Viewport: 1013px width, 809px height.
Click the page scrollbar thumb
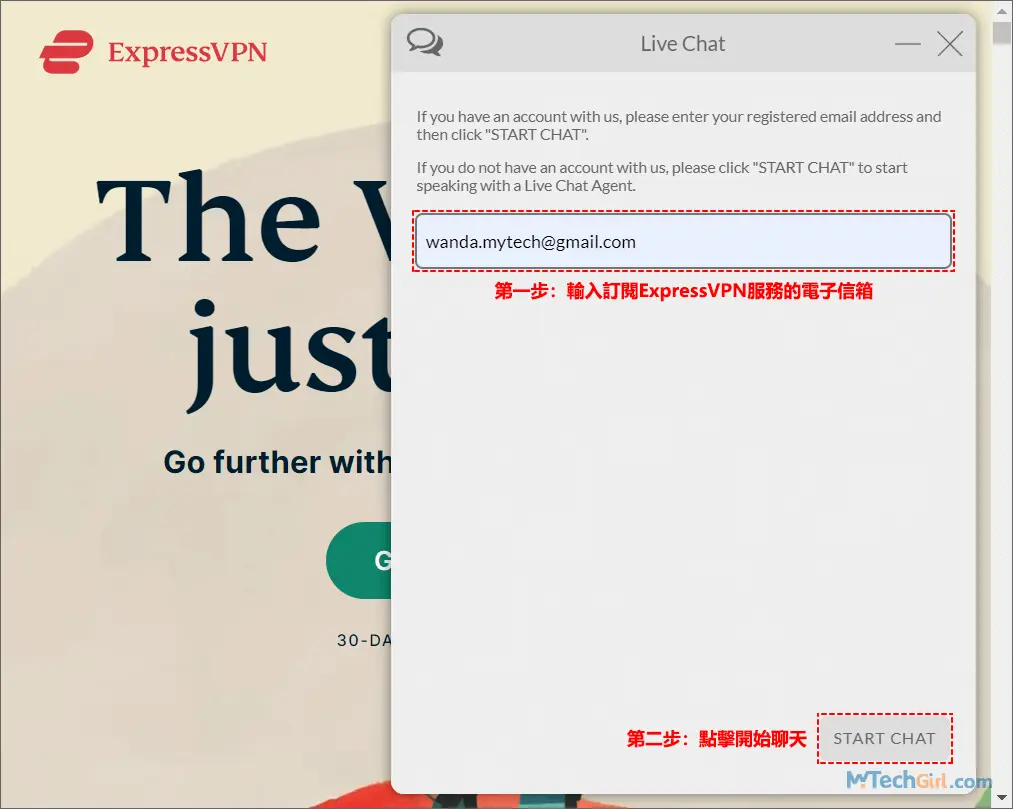(x=1002, y=32)
